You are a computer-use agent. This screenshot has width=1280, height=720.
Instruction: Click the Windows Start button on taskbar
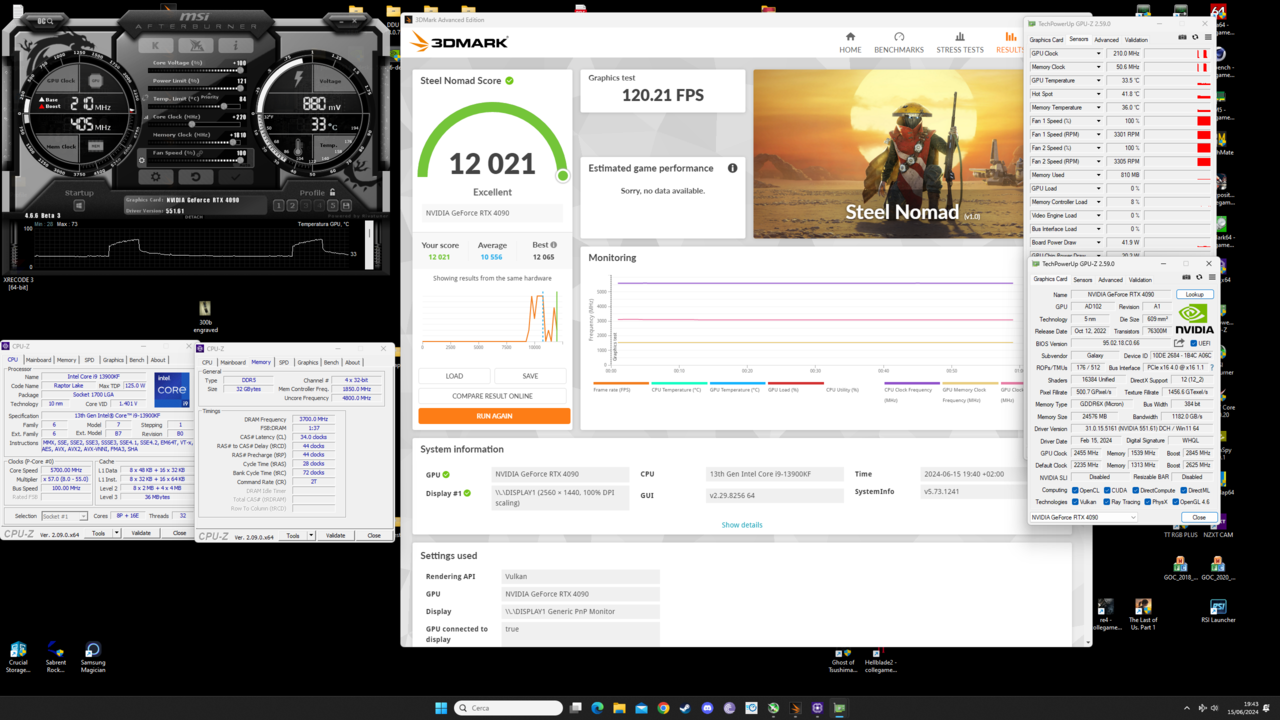(440, 708)
